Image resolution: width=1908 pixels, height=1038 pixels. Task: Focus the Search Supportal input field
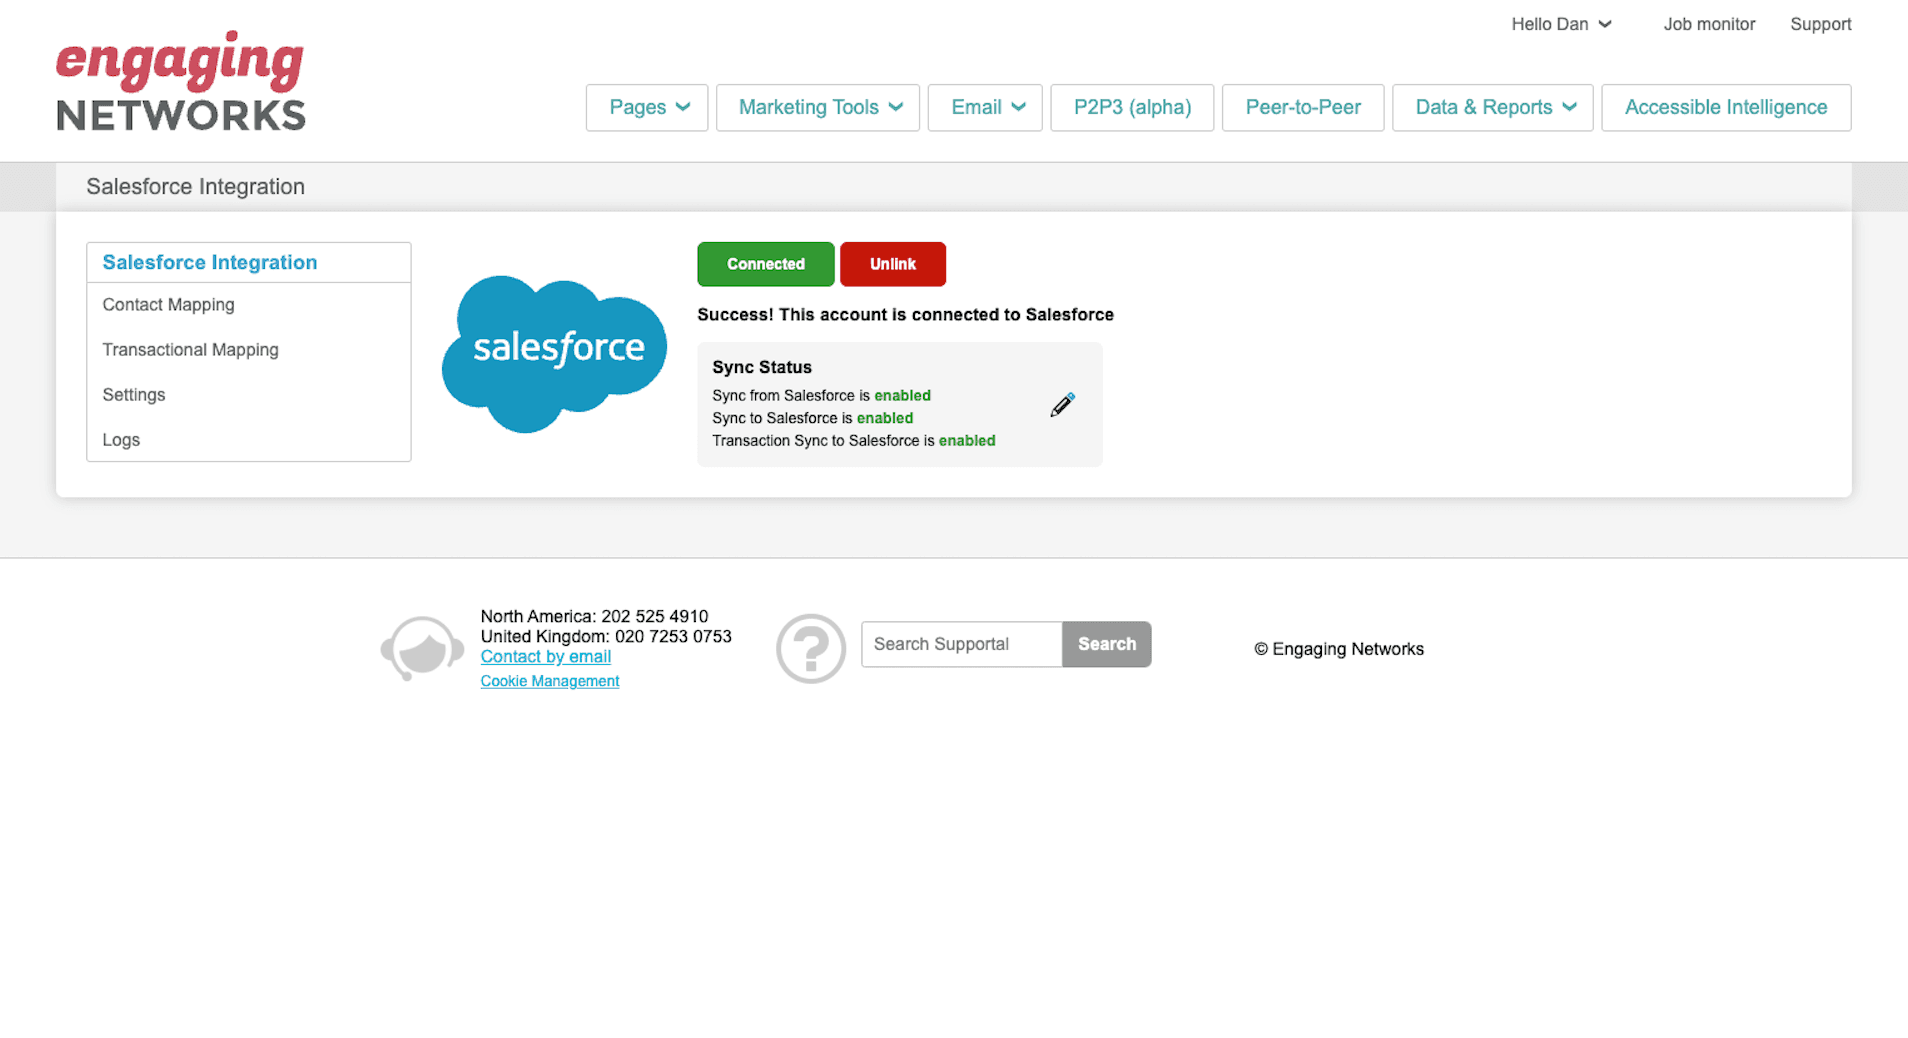[x=962, y=644]
